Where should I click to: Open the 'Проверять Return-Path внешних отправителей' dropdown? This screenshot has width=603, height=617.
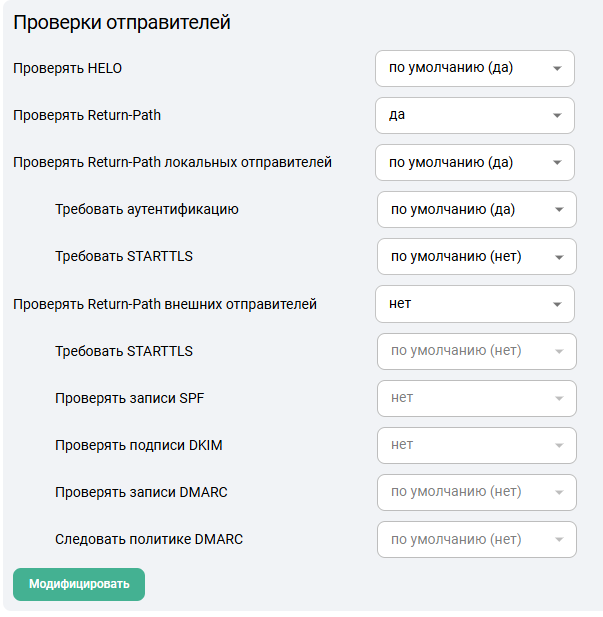click(475, 303)
